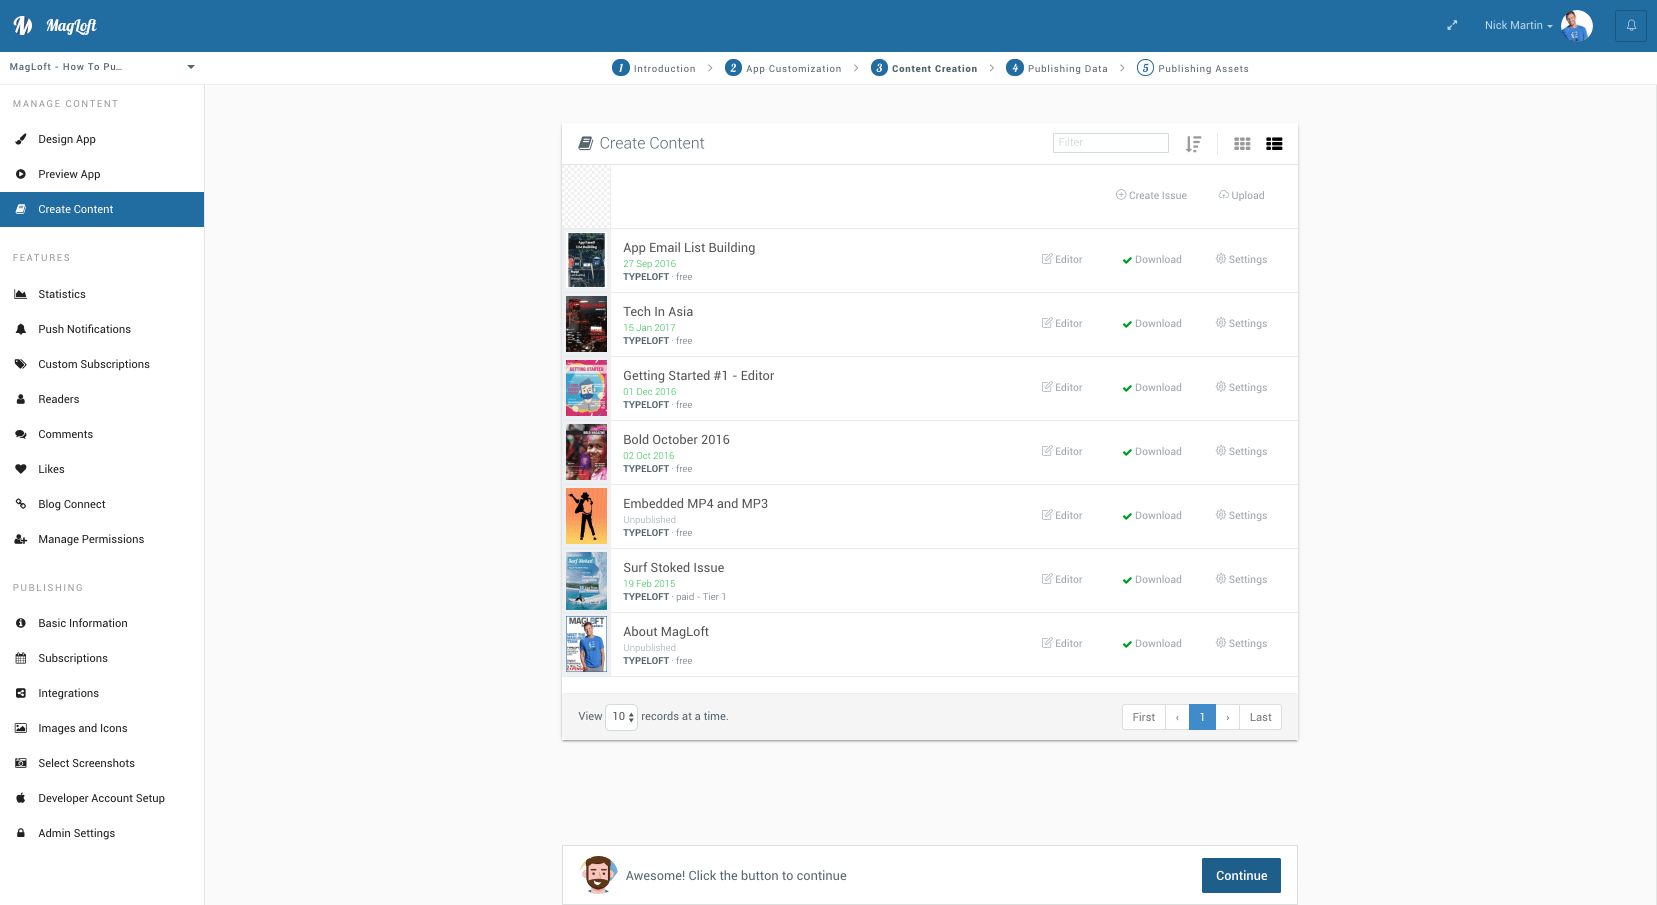Go to First page

point(1144,717)
